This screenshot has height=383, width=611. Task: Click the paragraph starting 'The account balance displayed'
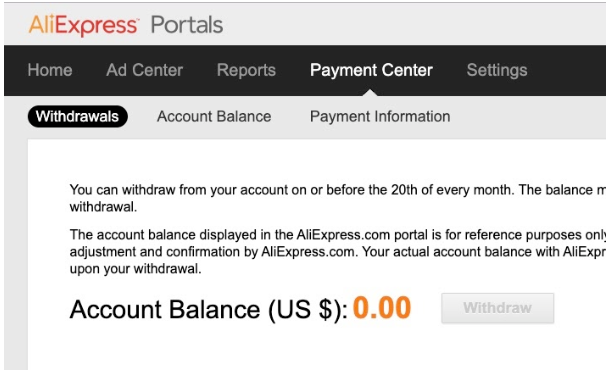click(337, 252)
